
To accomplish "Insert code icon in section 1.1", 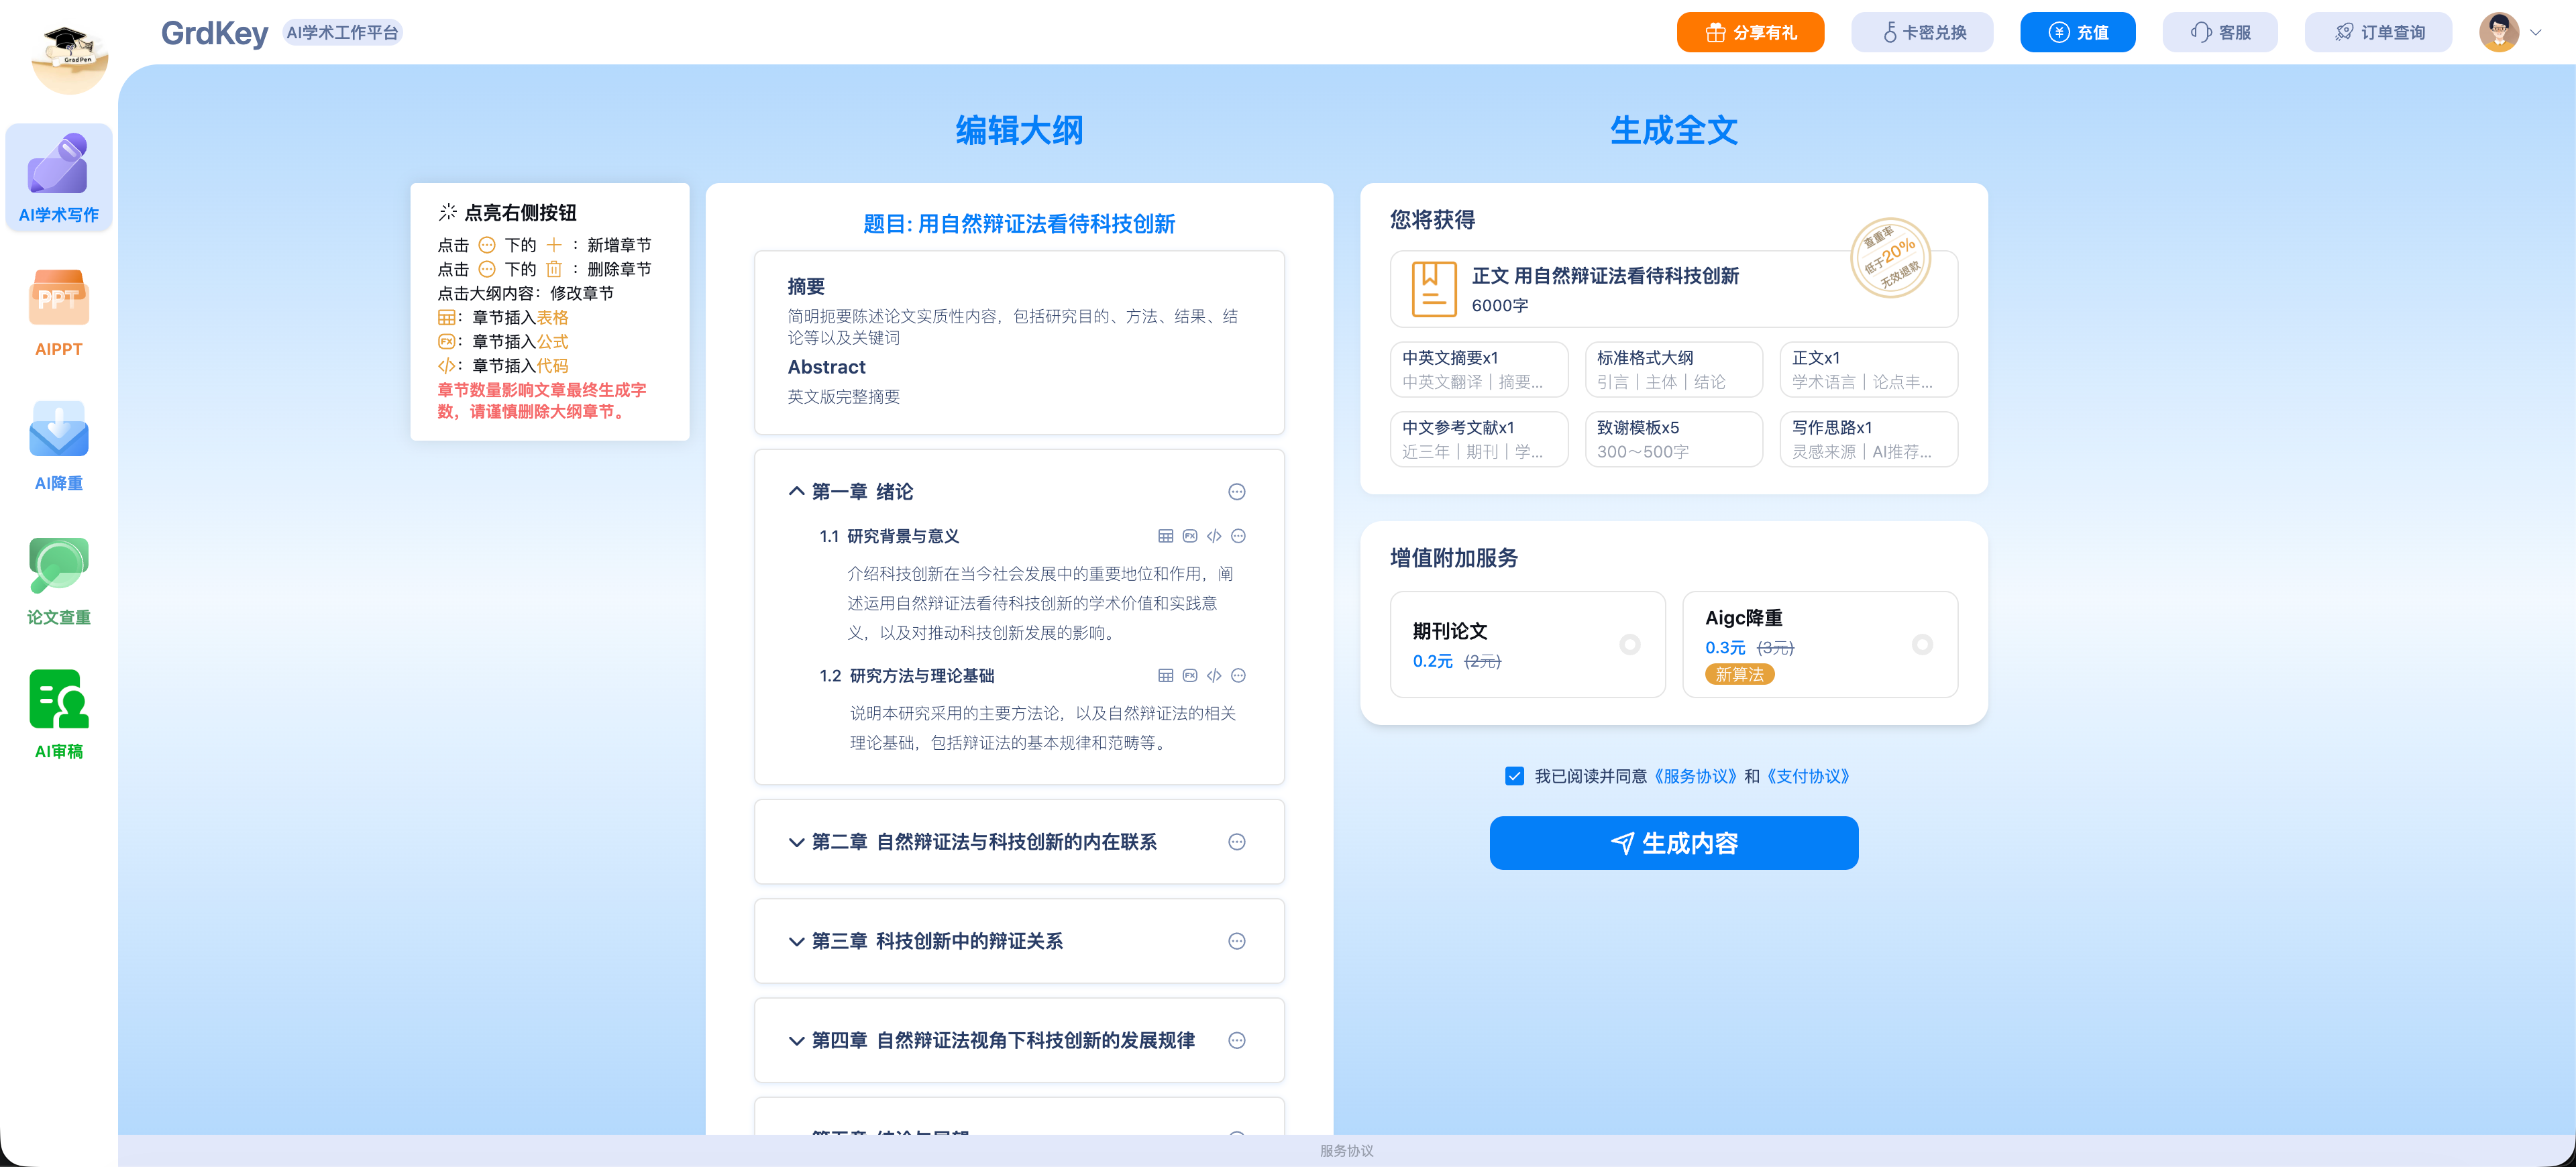I will coord(1213,536).
